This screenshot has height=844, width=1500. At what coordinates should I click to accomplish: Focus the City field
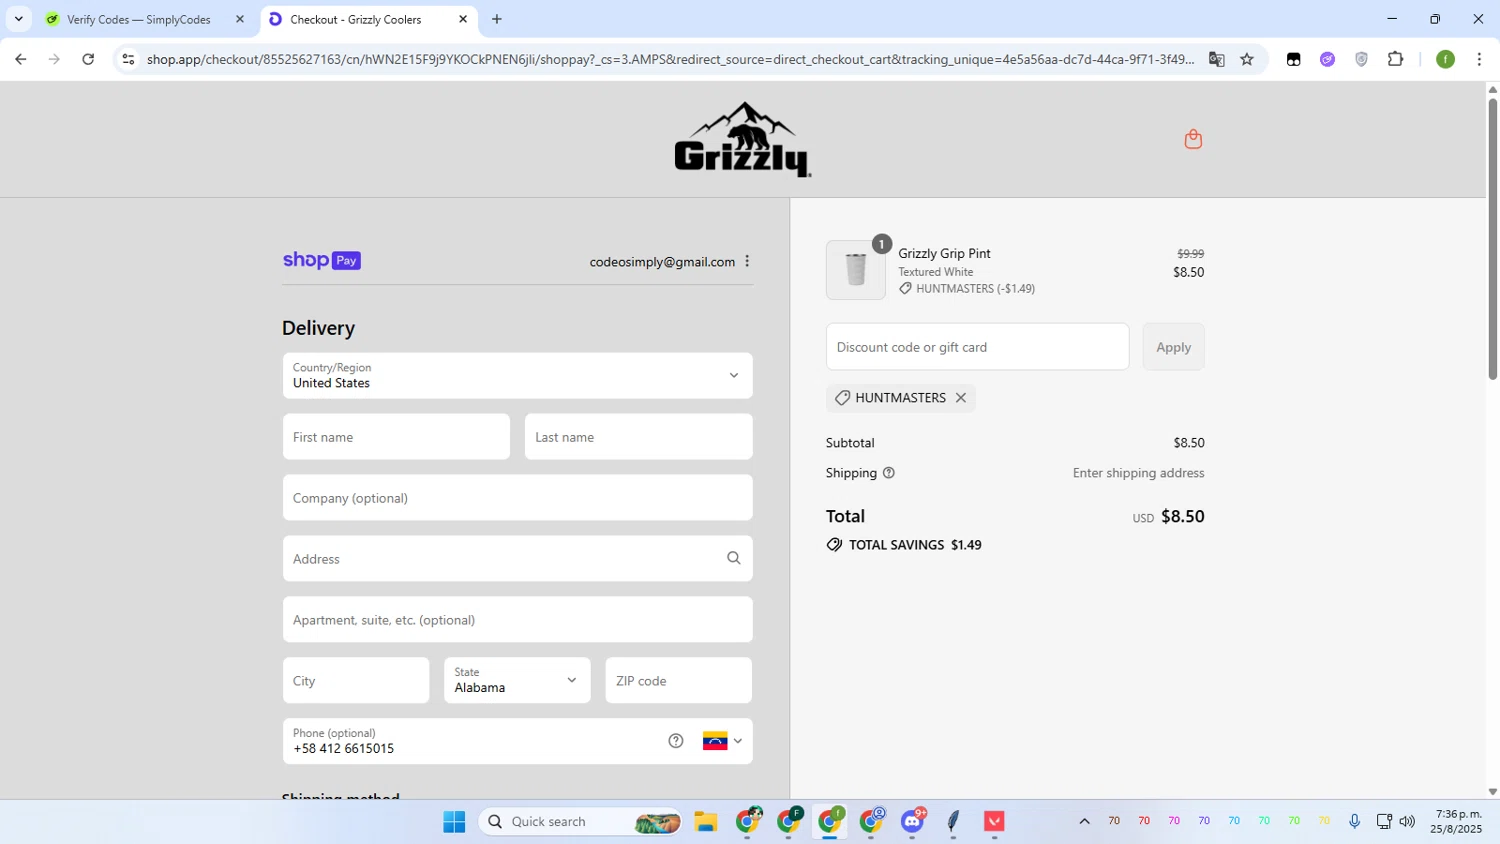tap(356, 680)
